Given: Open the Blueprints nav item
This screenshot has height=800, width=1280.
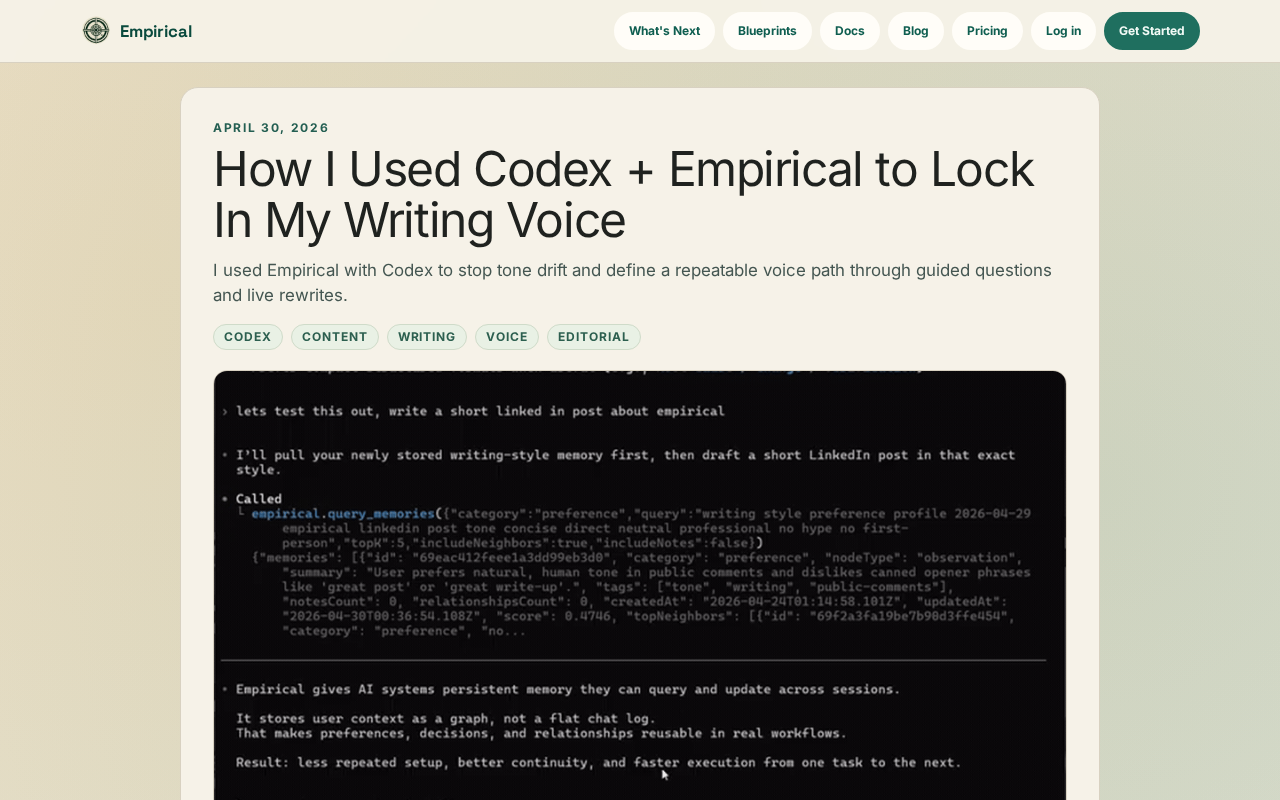Looking at the screenshot, I should tap(767, 31).
